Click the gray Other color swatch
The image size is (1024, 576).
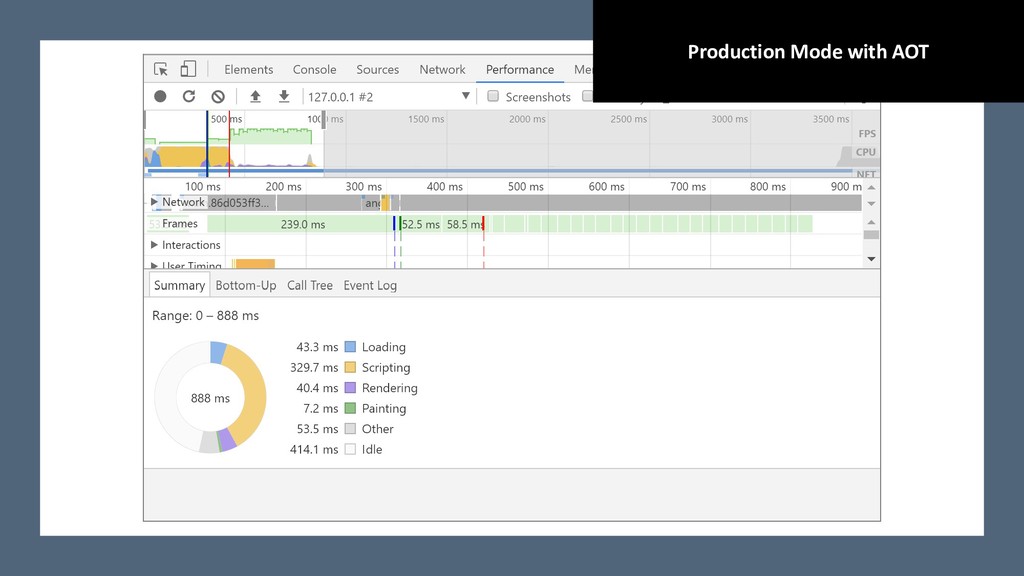pyautogui.click(x=350, y=428)
